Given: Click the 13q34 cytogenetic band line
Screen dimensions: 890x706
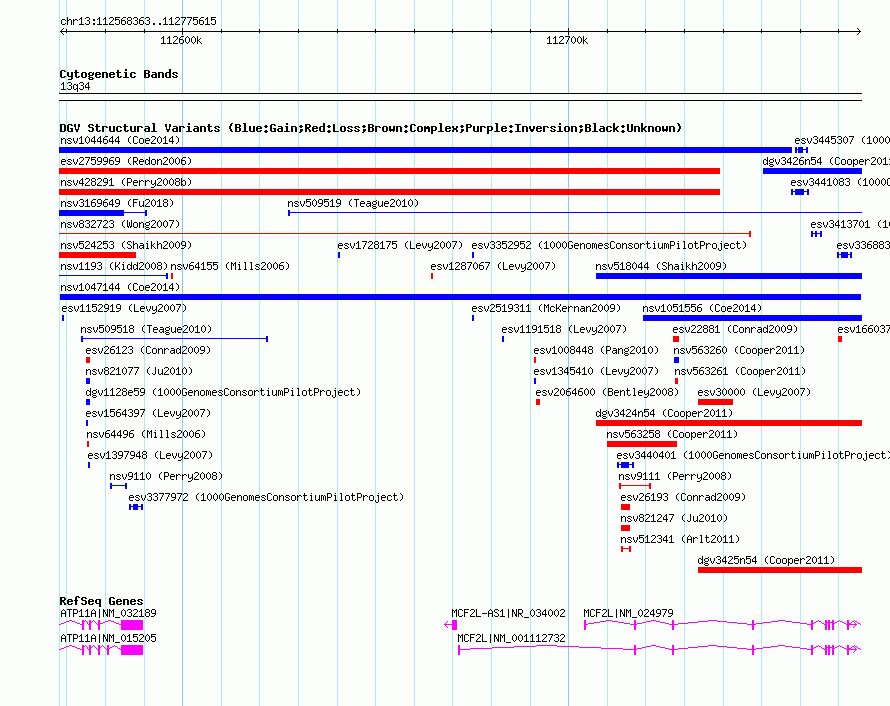Looking at the screenshot, I should click(460, 97).
